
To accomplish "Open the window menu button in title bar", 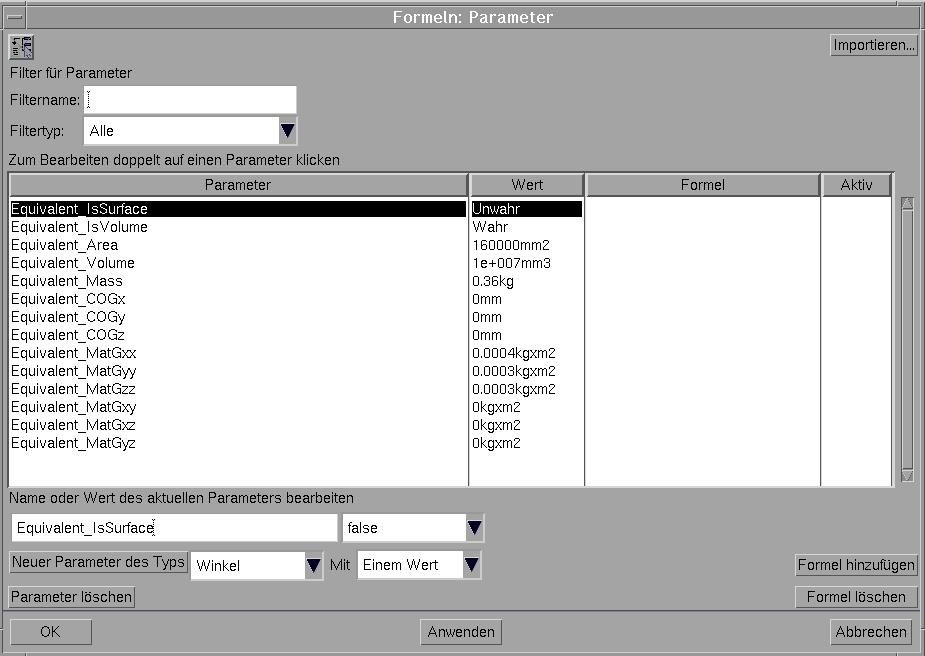I will [14, 17].
